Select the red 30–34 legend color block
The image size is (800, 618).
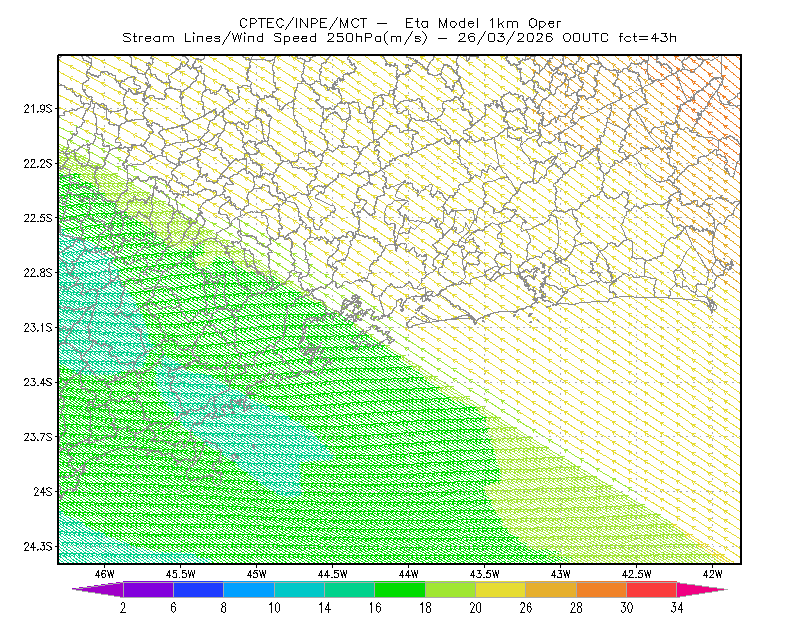point(651,589)
